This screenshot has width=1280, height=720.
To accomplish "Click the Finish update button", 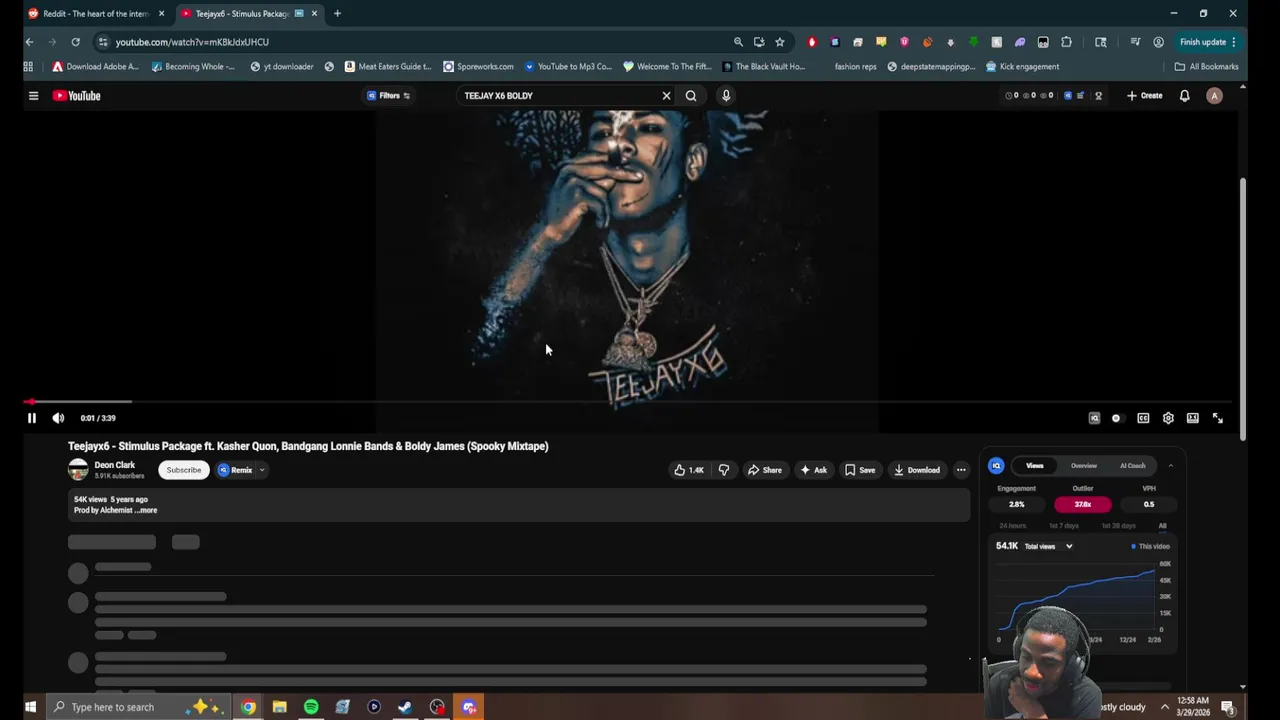I will (x=1208, y=42).
